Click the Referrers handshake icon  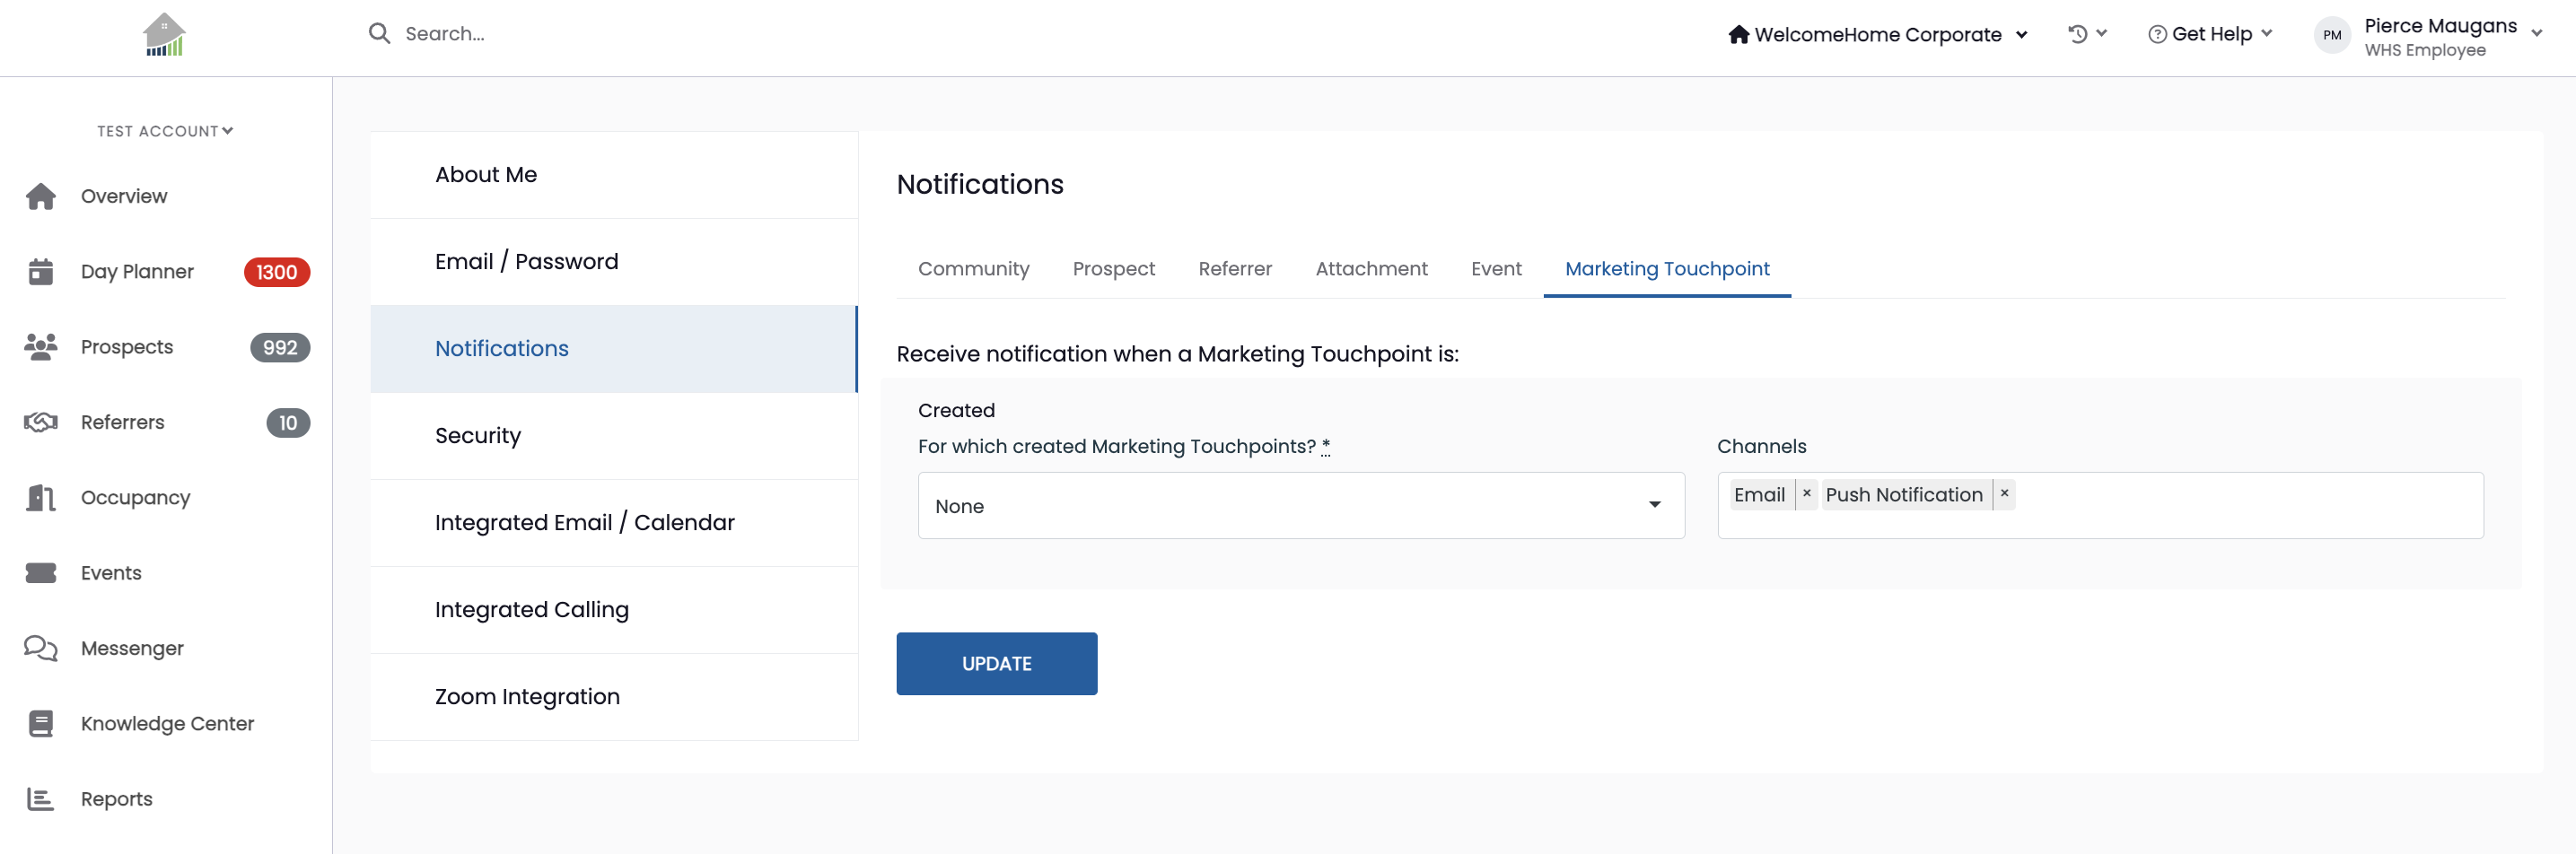41,422
